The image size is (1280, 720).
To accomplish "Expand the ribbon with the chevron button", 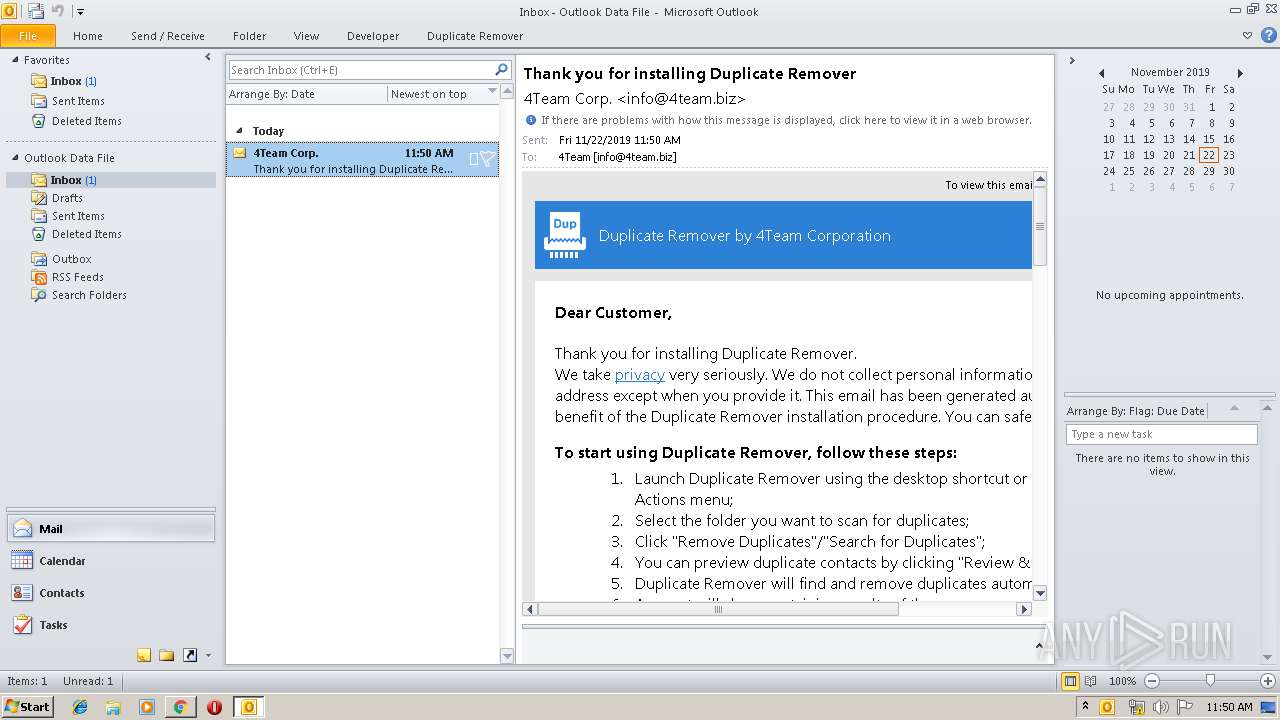I will 1247,35.
